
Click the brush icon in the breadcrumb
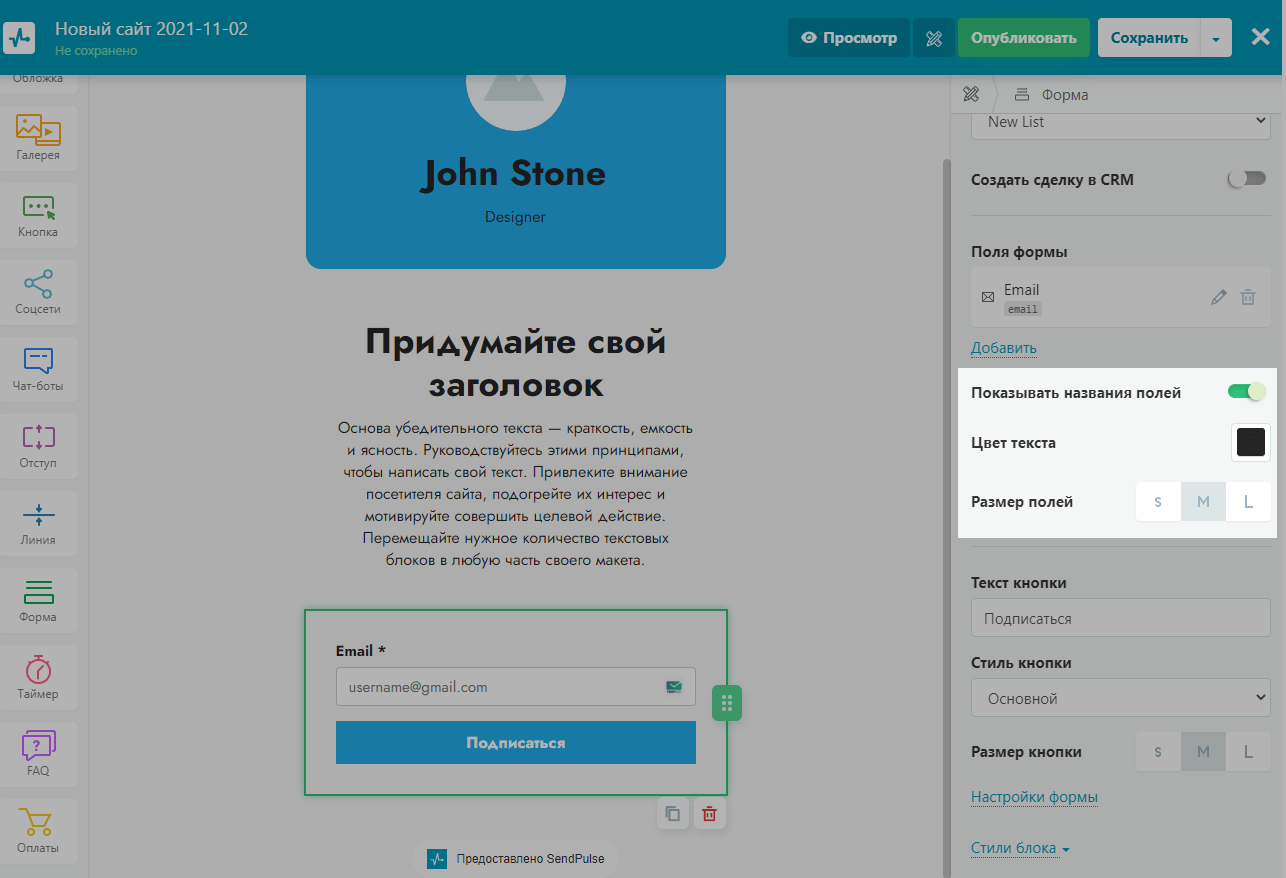[x=970, y=95]
